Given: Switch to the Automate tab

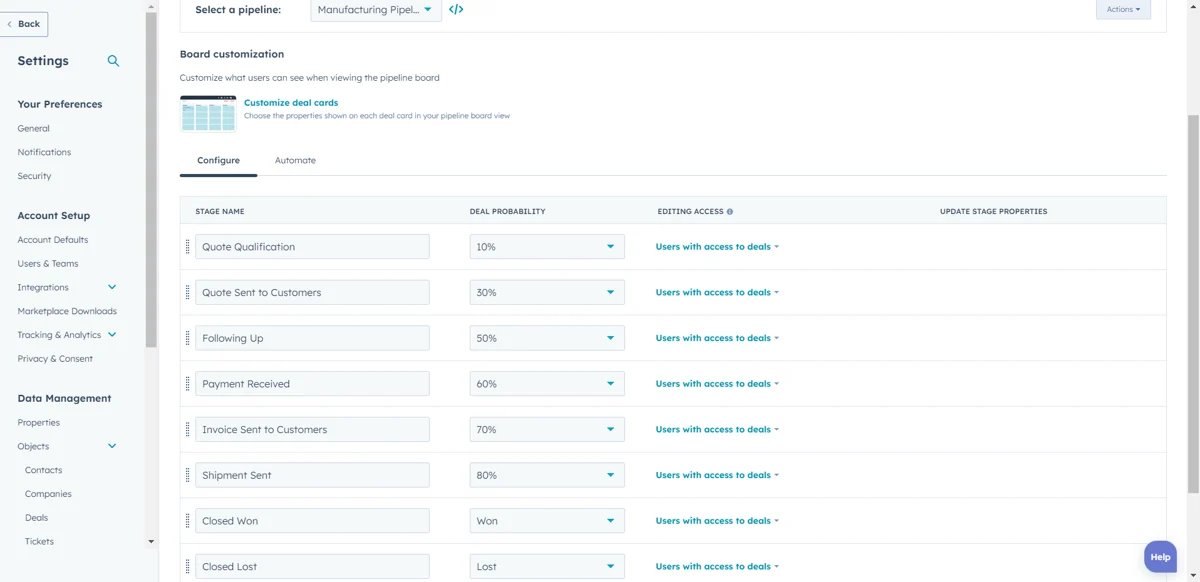Looking at the screenshot, I should 294,160.
